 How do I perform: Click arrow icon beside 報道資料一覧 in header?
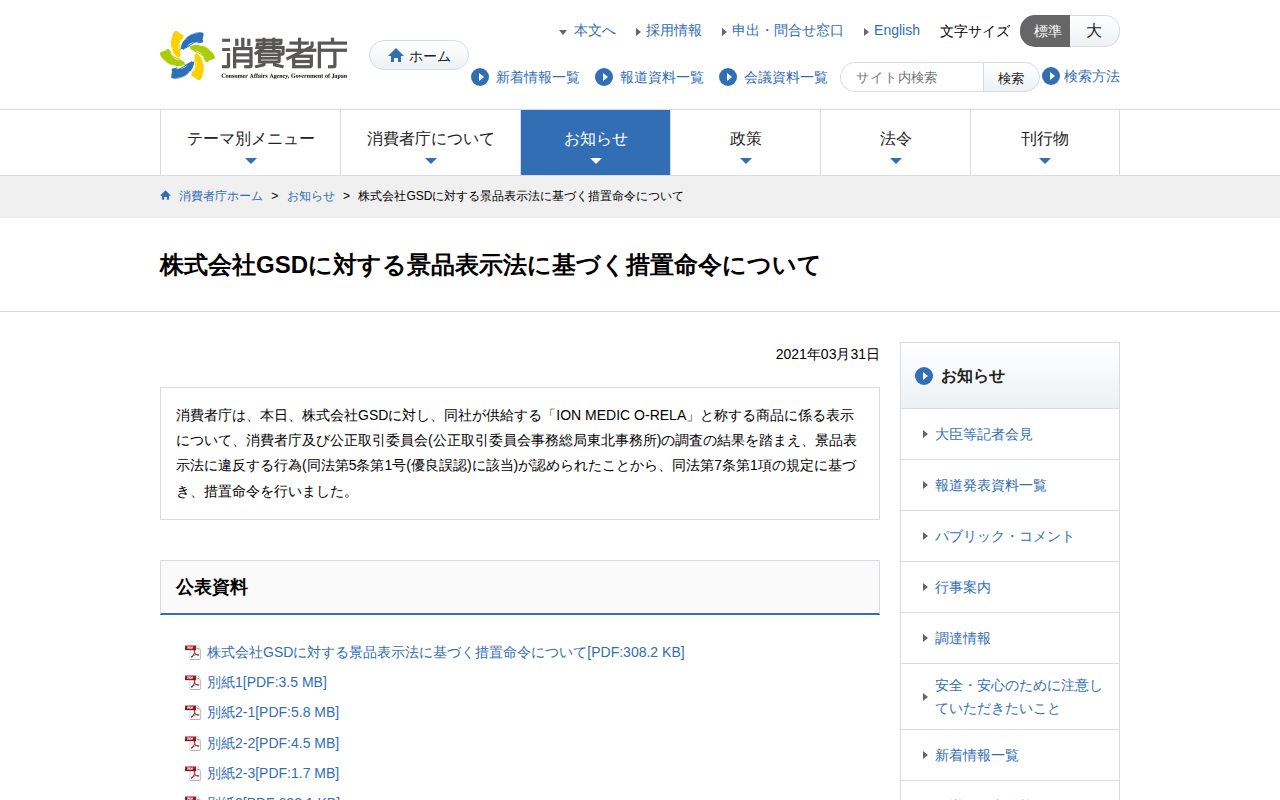[x=604, y=77]
